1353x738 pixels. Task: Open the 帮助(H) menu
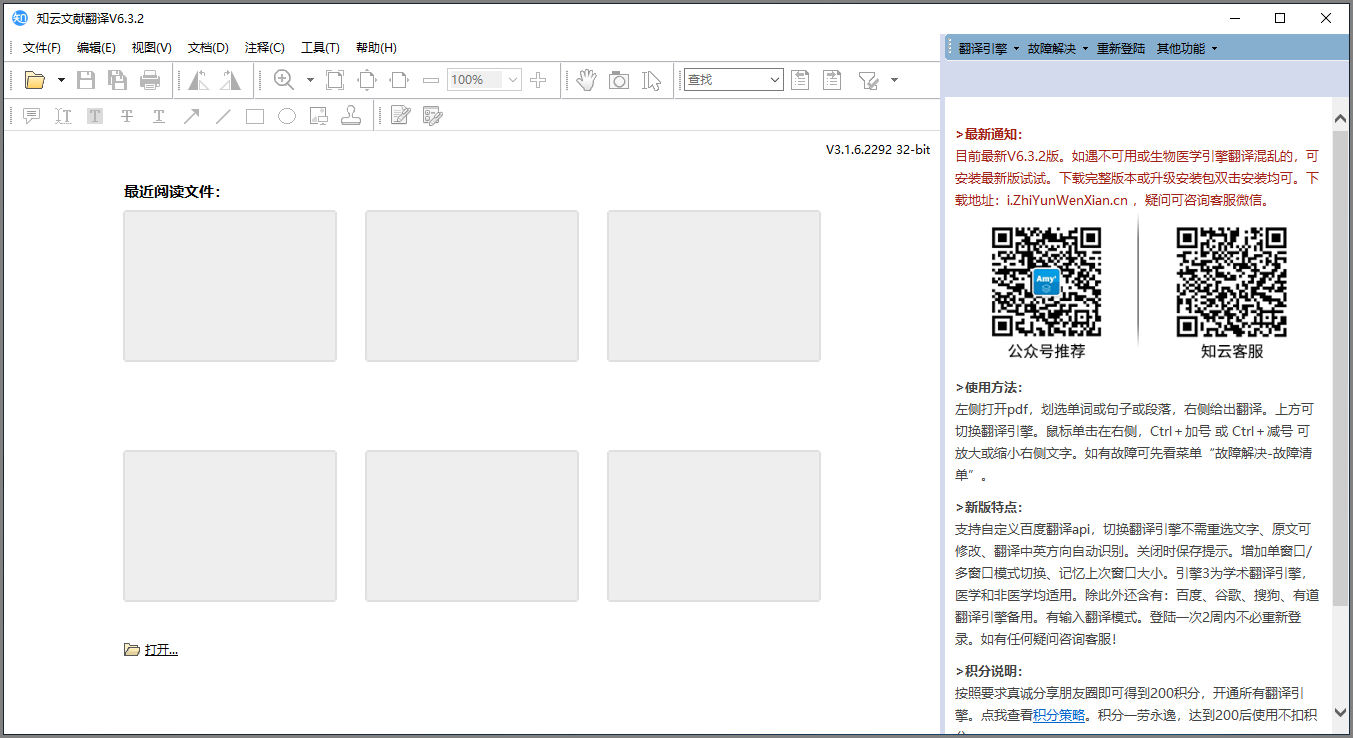[x=376, y=48]
